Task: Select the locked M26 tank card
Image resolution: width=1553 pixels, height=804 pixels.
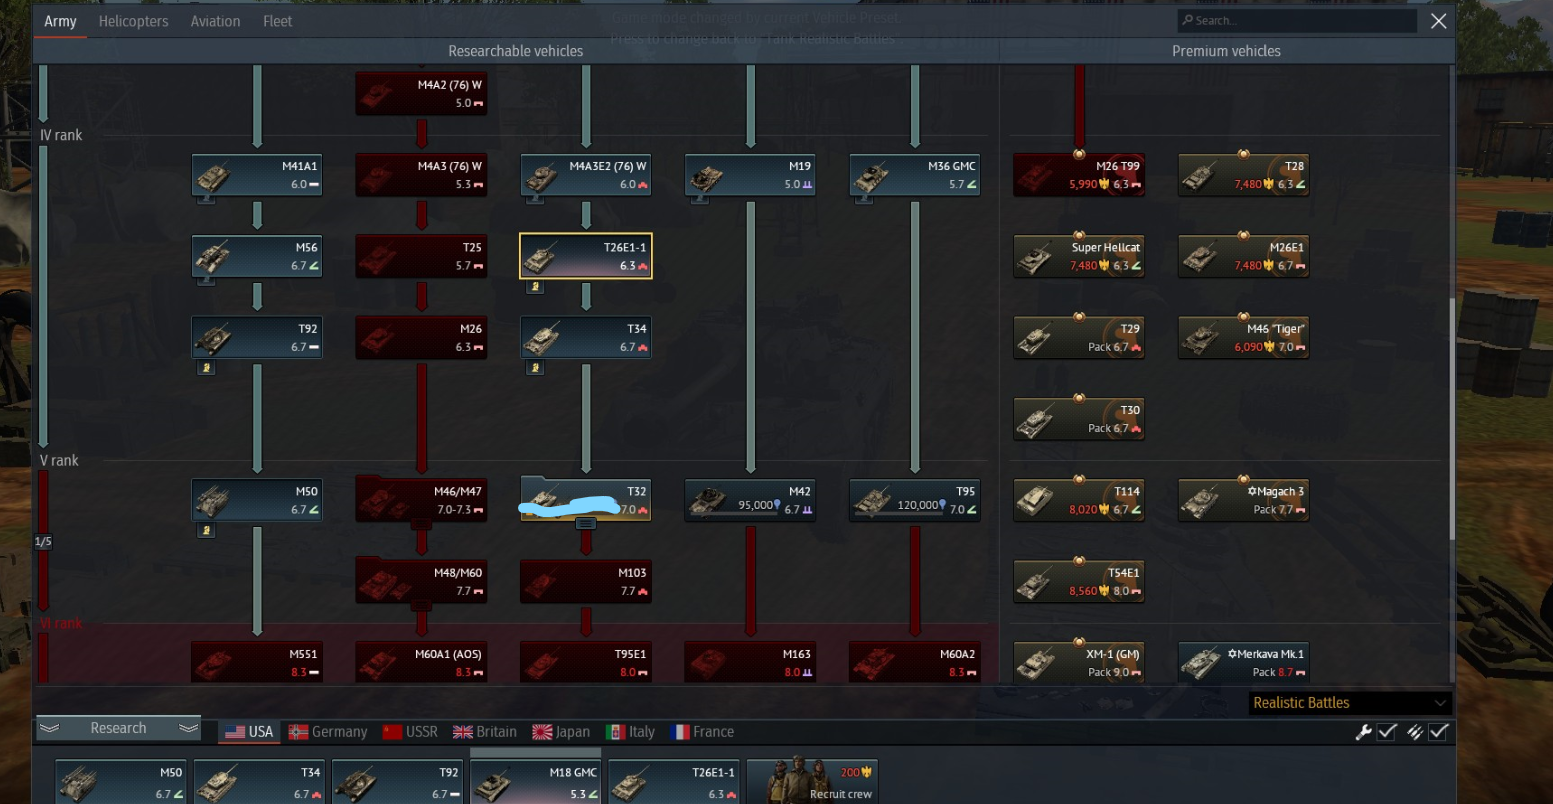Action: [x=421, y=337]
